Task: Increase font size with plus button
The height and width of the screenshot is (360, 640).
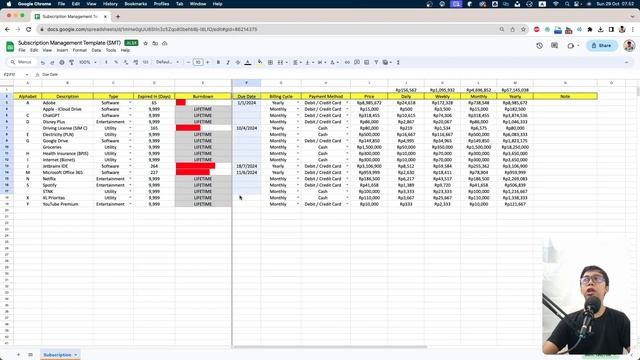Action: point(207,62)
